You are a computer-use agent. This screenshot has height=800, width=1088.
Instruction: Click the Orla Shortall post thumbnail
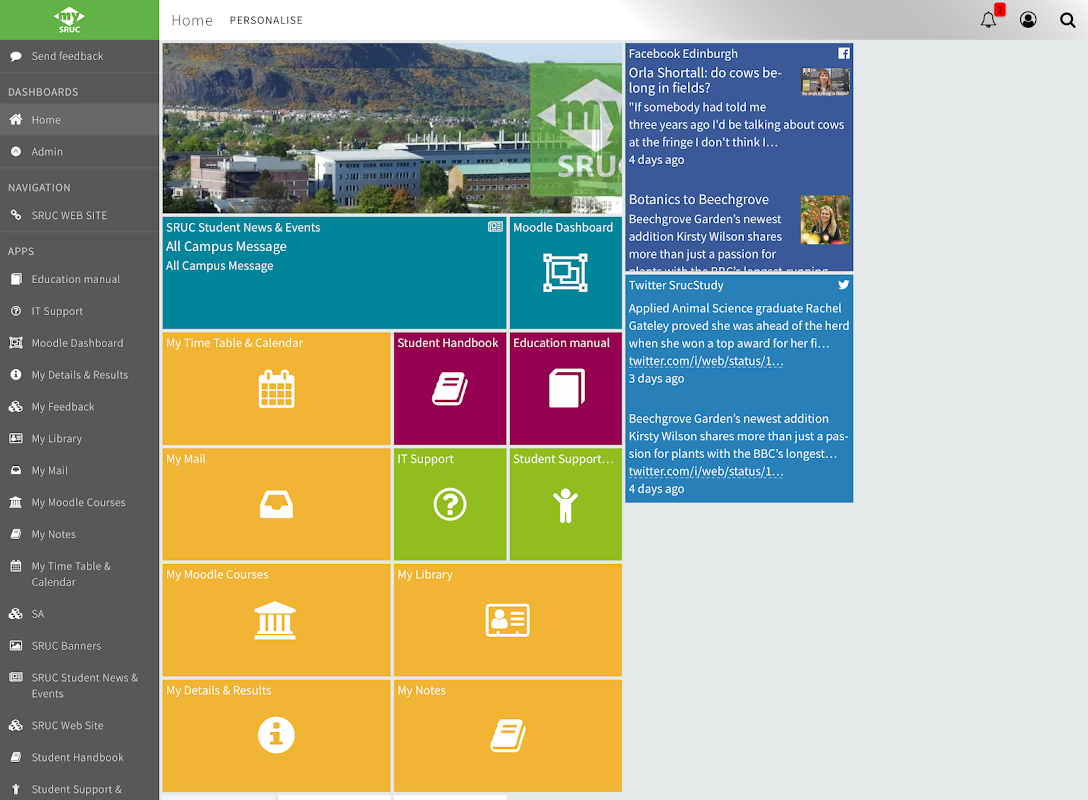(825, 81)
